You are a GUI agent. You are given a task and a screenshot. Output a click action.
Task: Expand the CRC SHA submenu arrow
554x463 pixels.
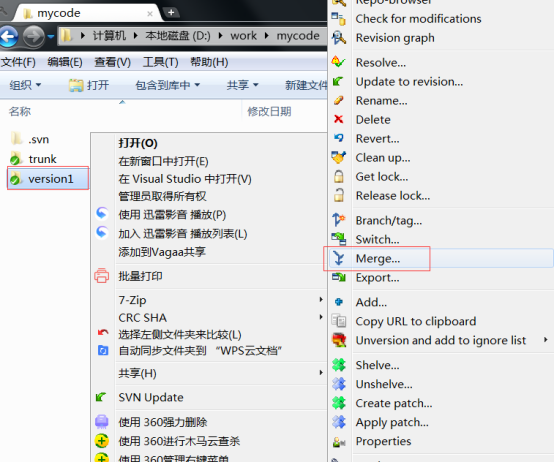[321, 317]
